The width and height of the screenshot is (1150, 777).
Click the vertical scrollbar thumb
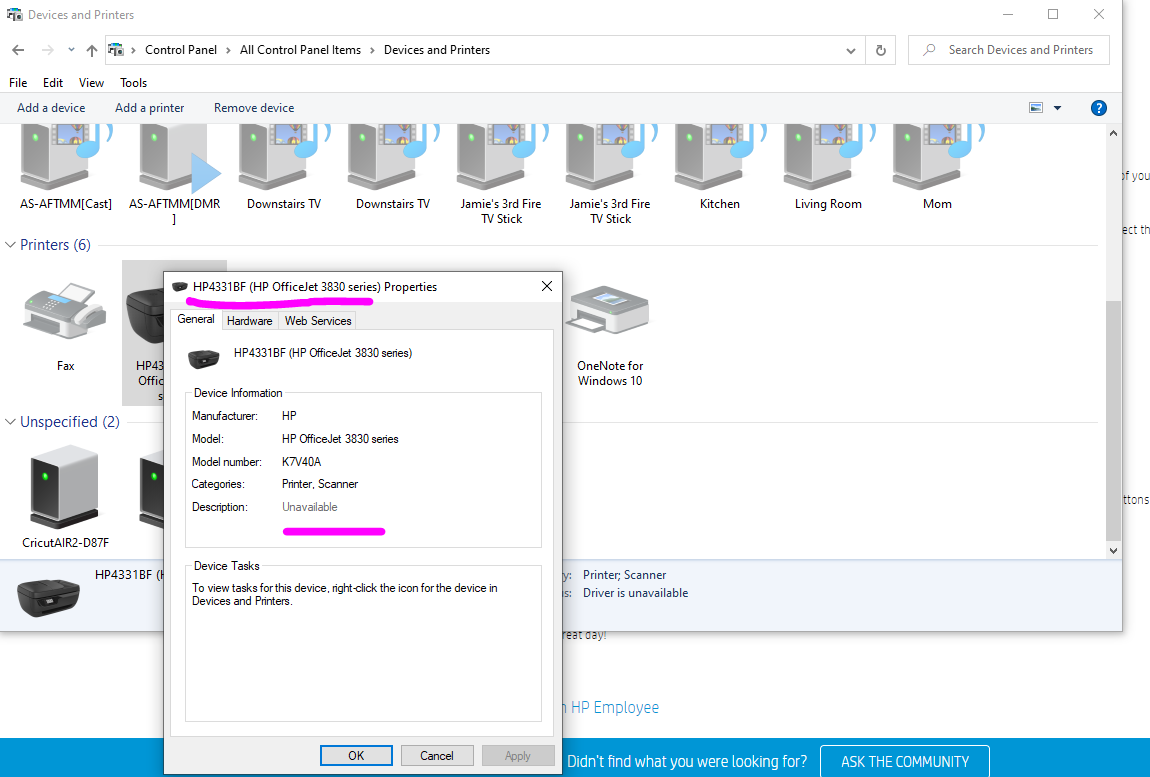pos(1113,420)
